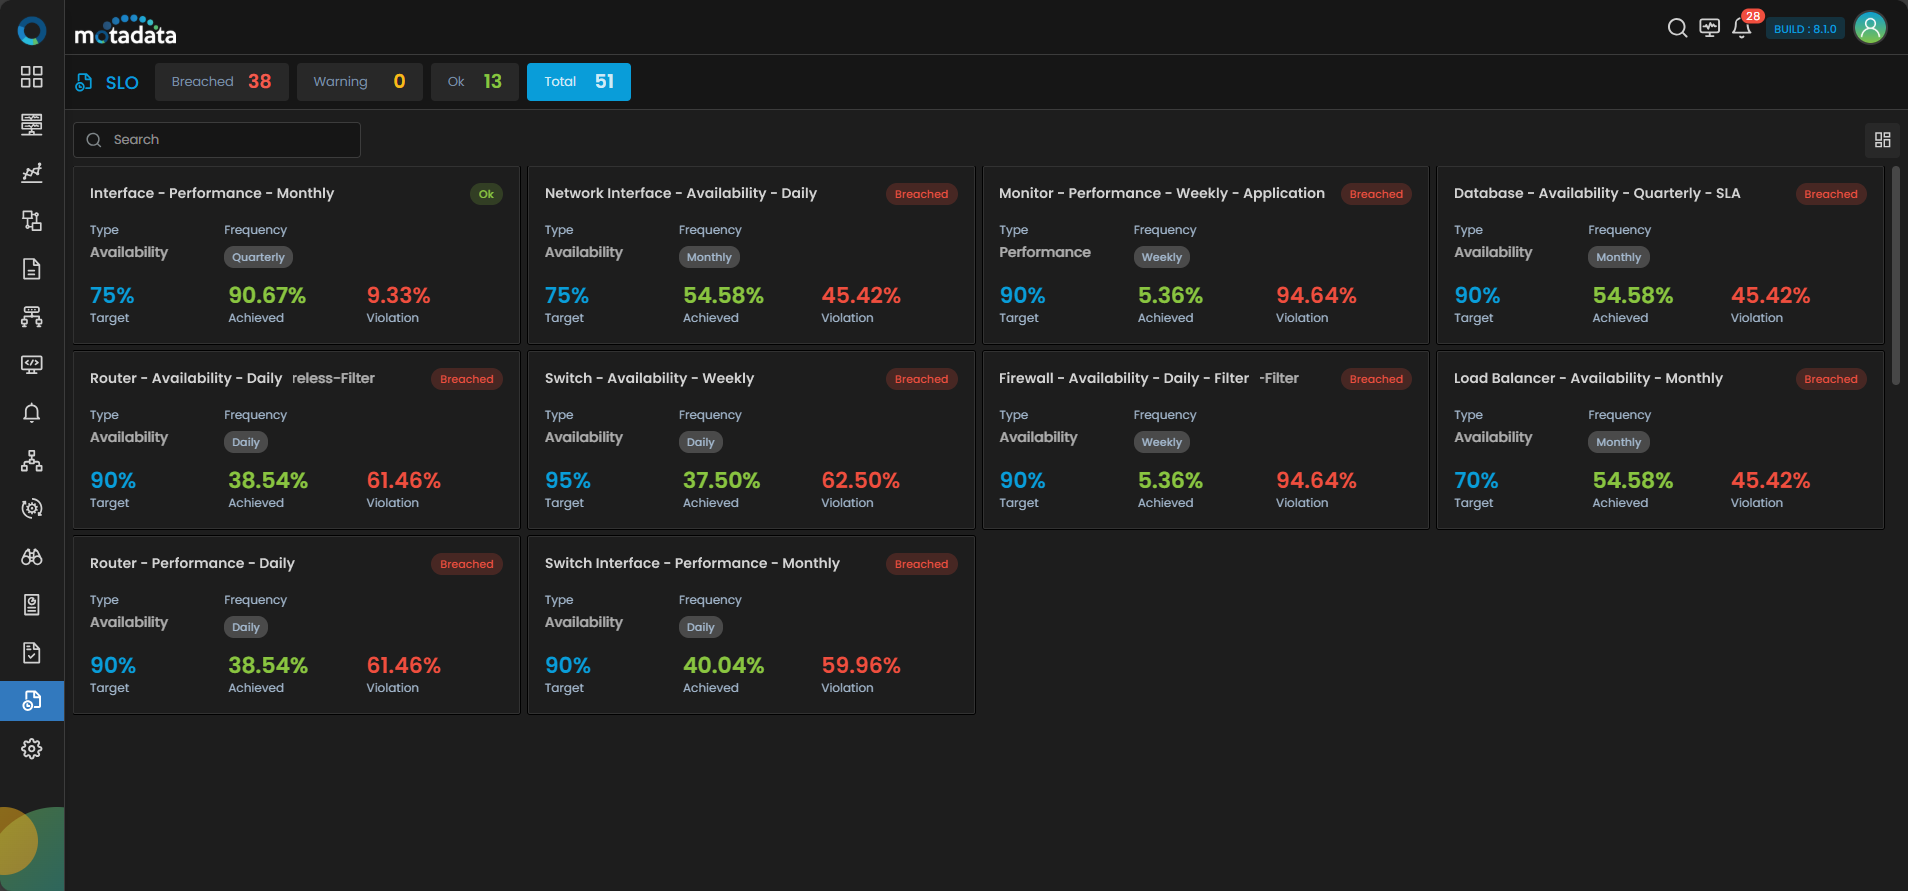Select the Total 51 filter tab
Image resolution: width=1908 pixels, height=891 pixels.
pos(578,82)
